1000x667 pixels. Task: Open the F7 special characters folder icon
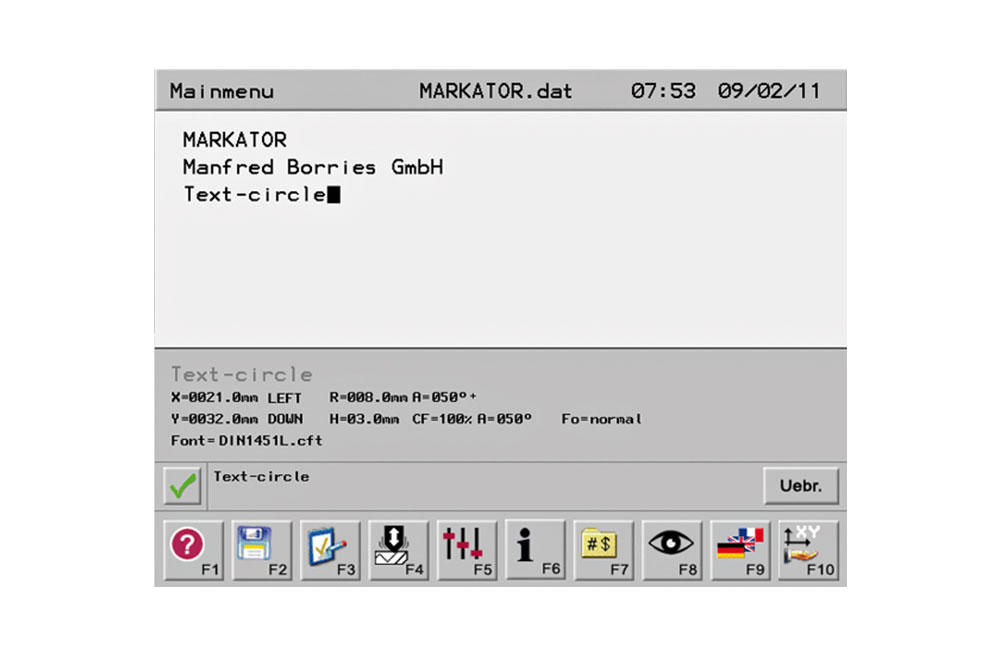(604, 550)
